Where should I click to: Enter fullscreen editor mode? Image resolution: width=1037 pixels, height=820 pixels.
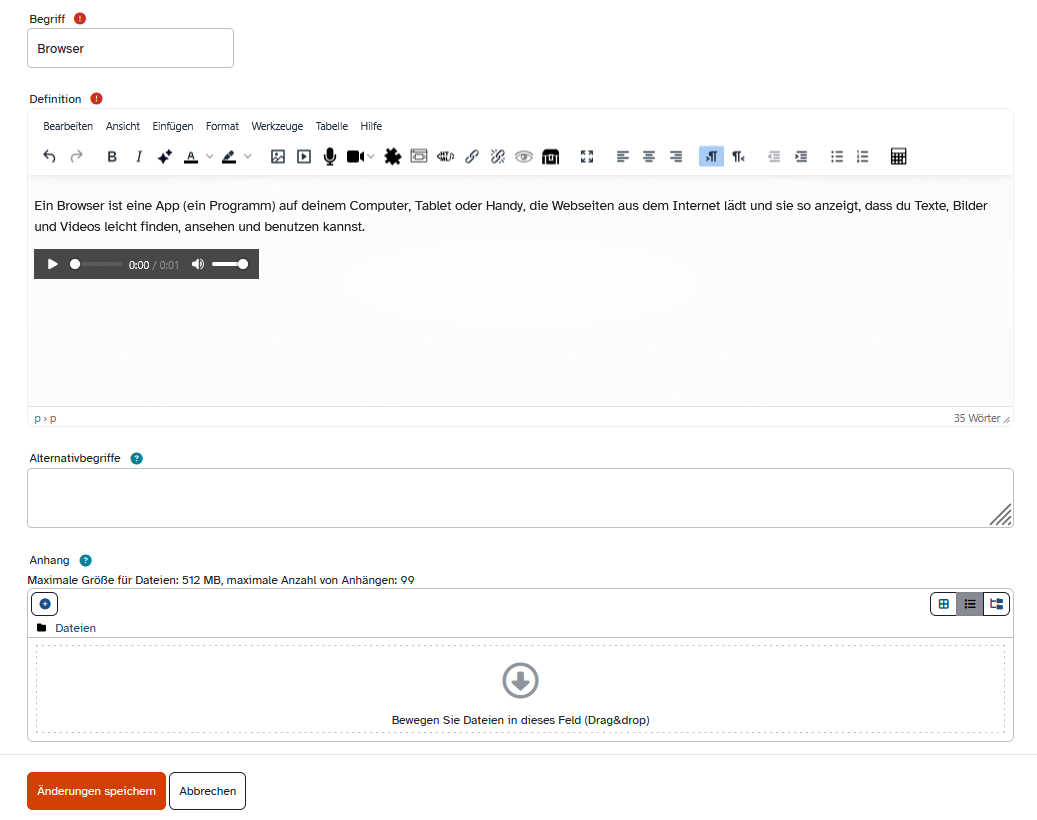point(587,156)
